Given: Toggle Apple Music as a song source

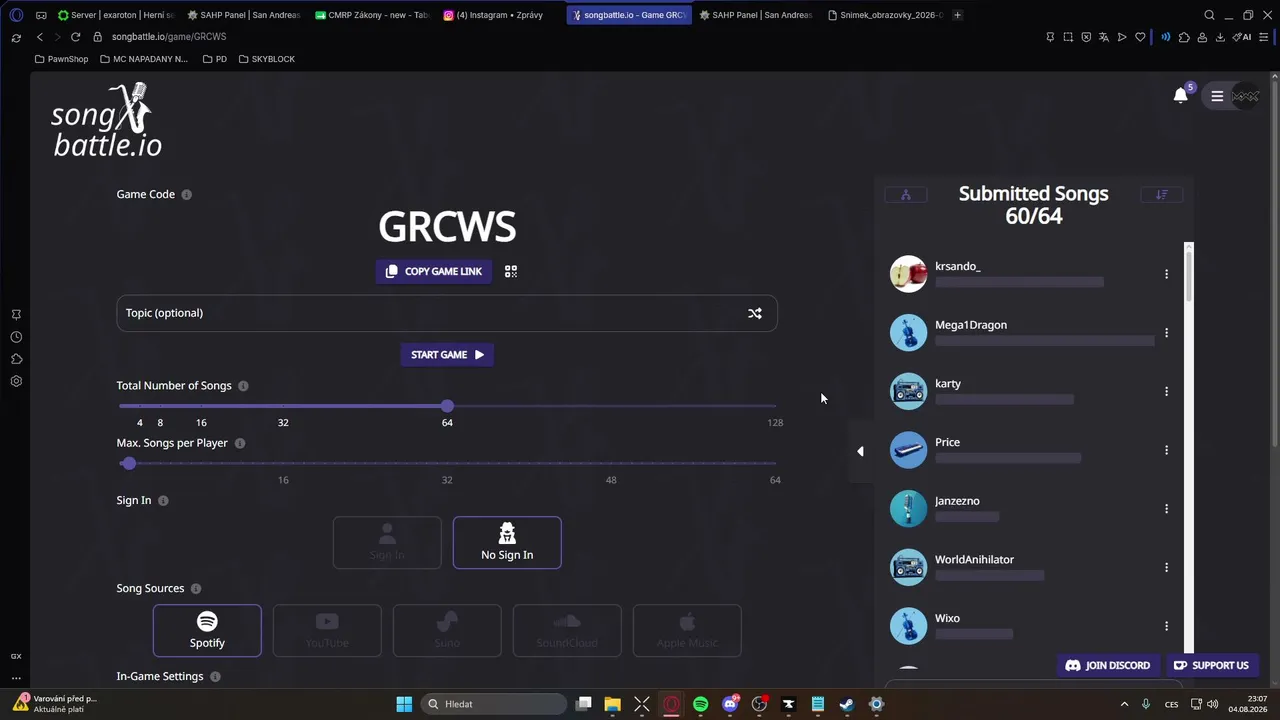Looking at the screenshot, I should (687, 630).
